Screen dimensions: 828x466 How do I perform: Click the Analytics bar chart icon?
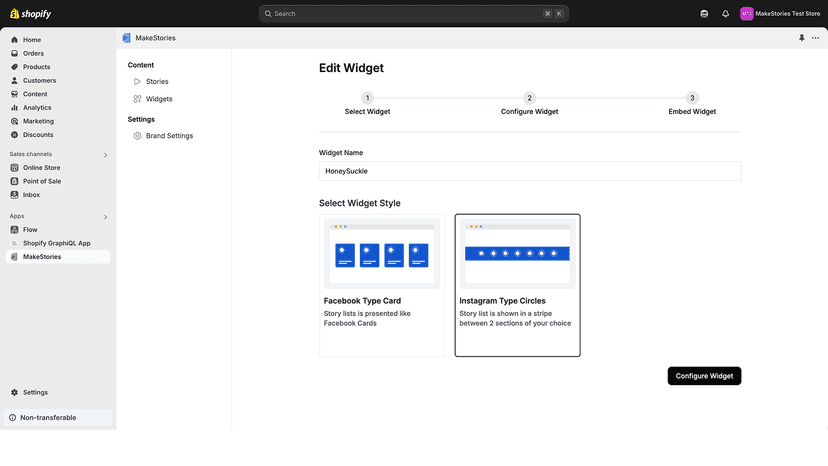(14, 108)
